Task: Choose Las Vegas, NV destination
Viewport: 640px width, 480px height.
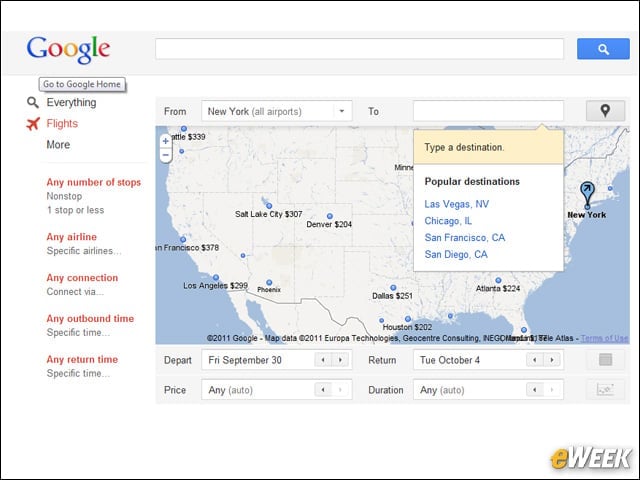Action: pyautogui.click(x=457, y=204)
